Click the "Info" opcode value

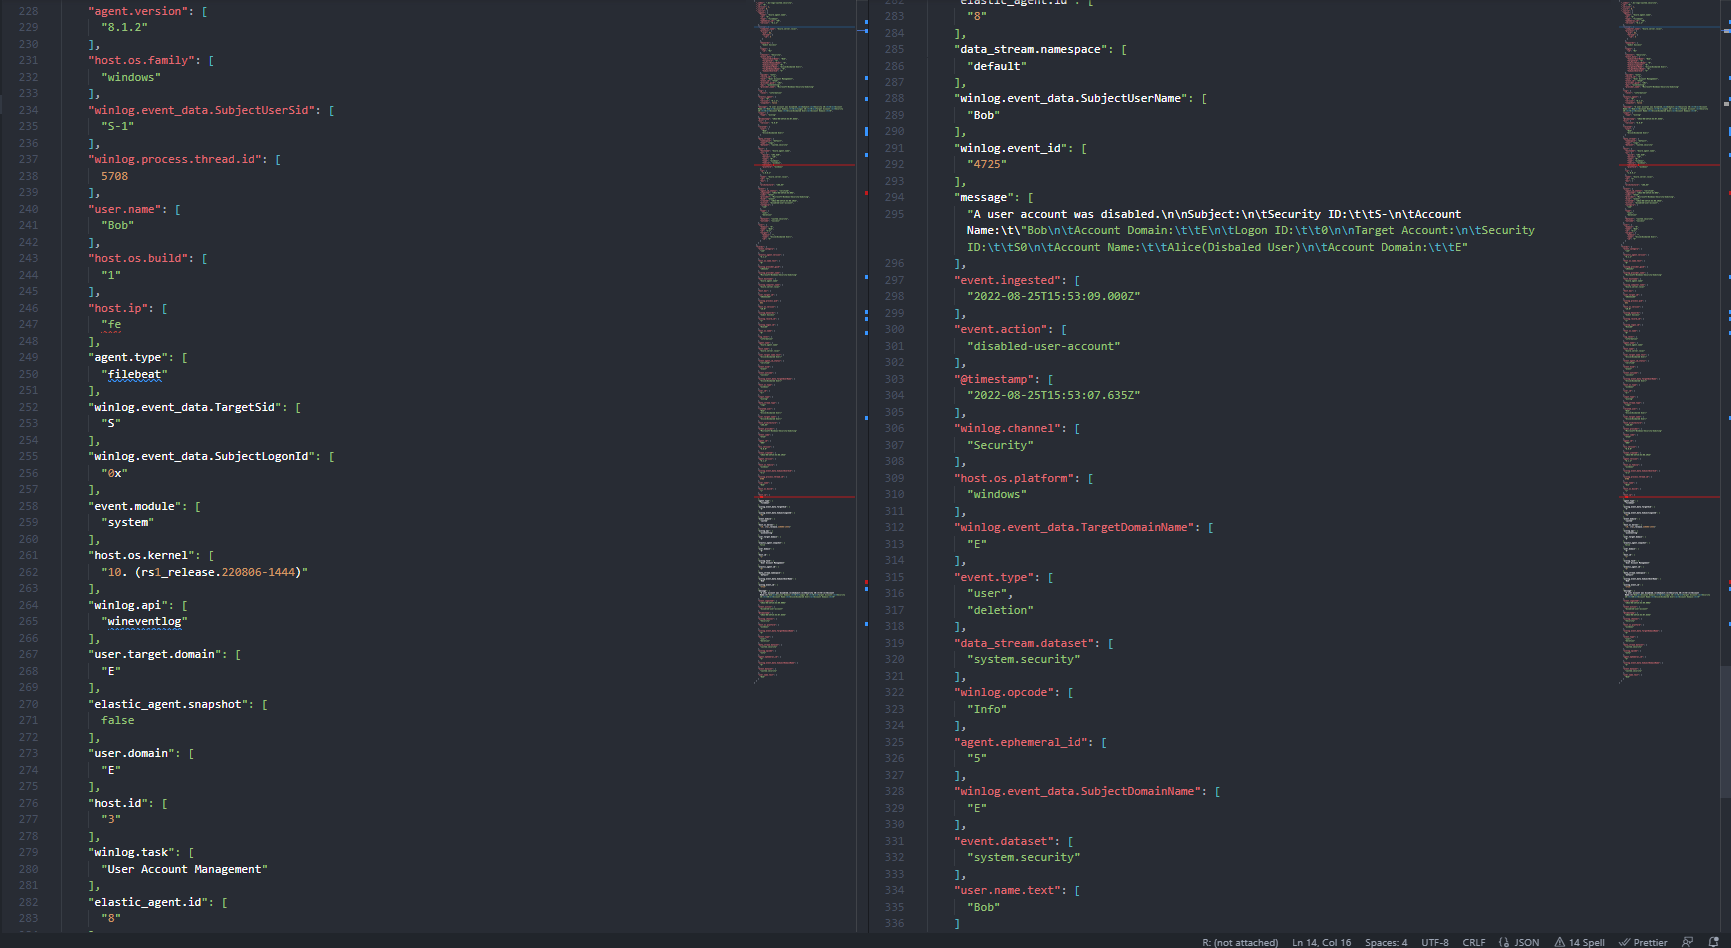[x=987, y=710]
